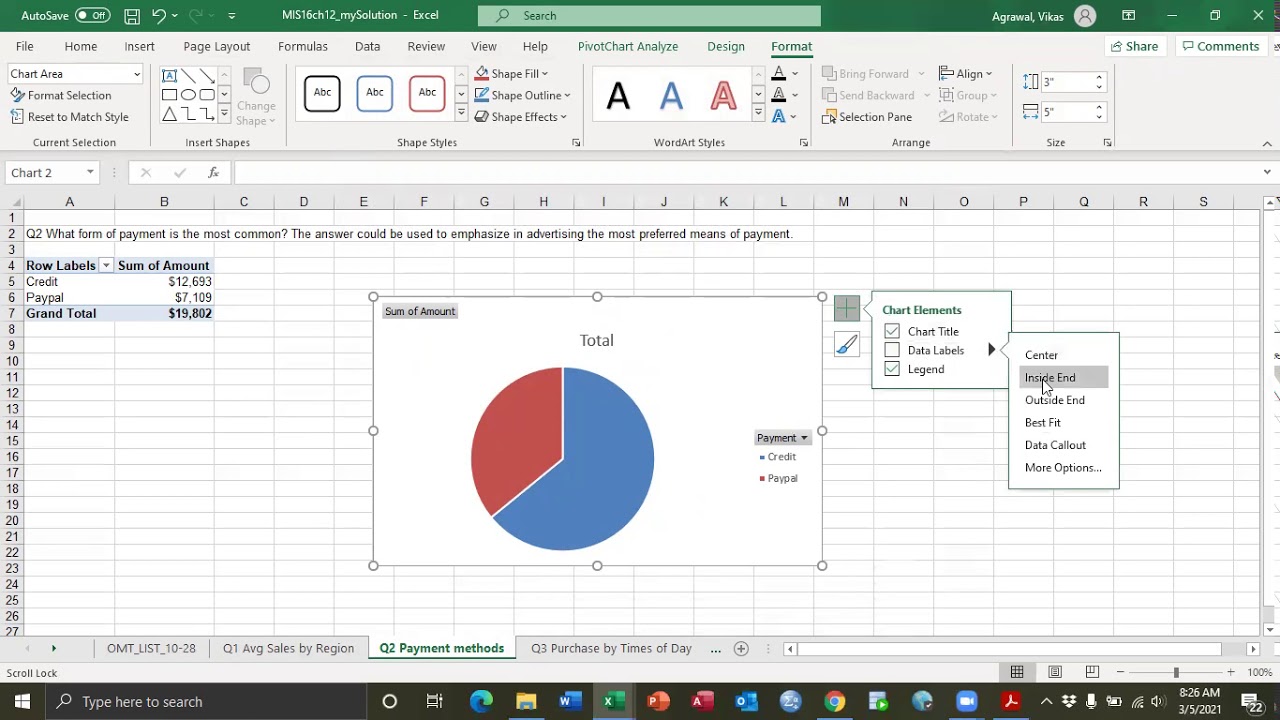Click Text Outline A icon
The image size is (1280, 720).
779,95
